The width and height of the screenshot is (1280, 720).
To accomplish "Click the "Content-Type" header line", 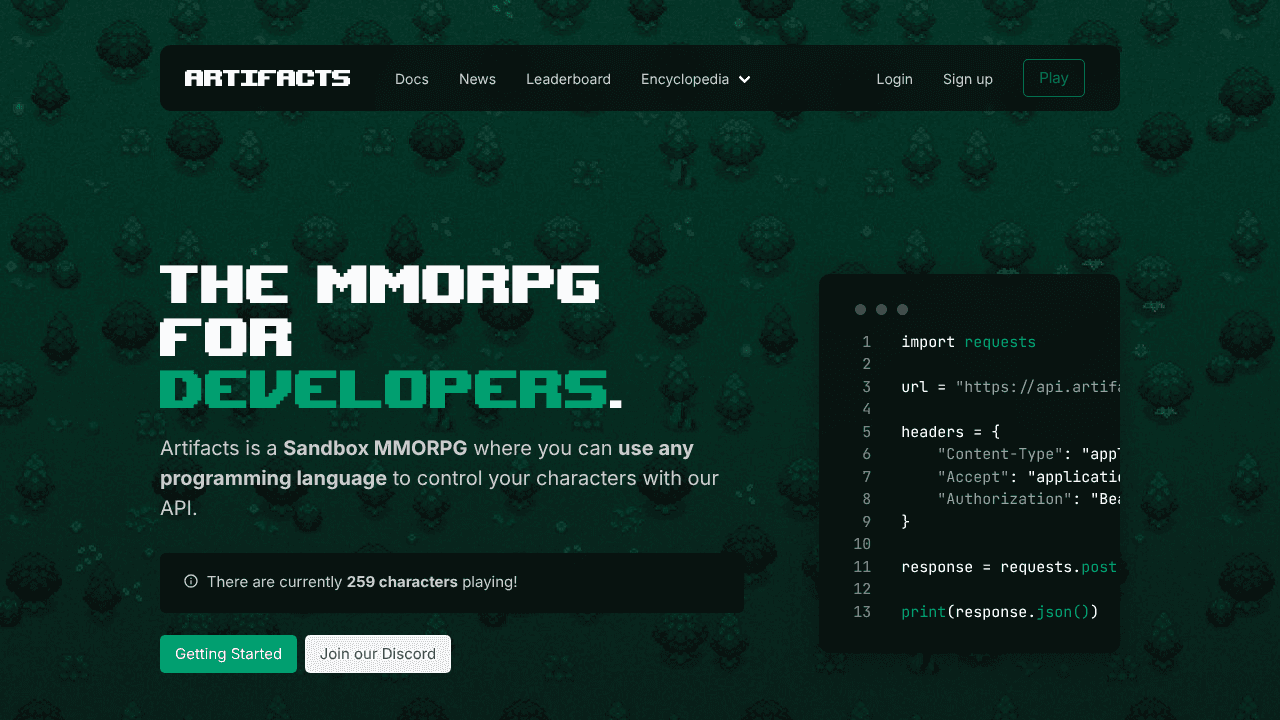I will pos(1027,454).
